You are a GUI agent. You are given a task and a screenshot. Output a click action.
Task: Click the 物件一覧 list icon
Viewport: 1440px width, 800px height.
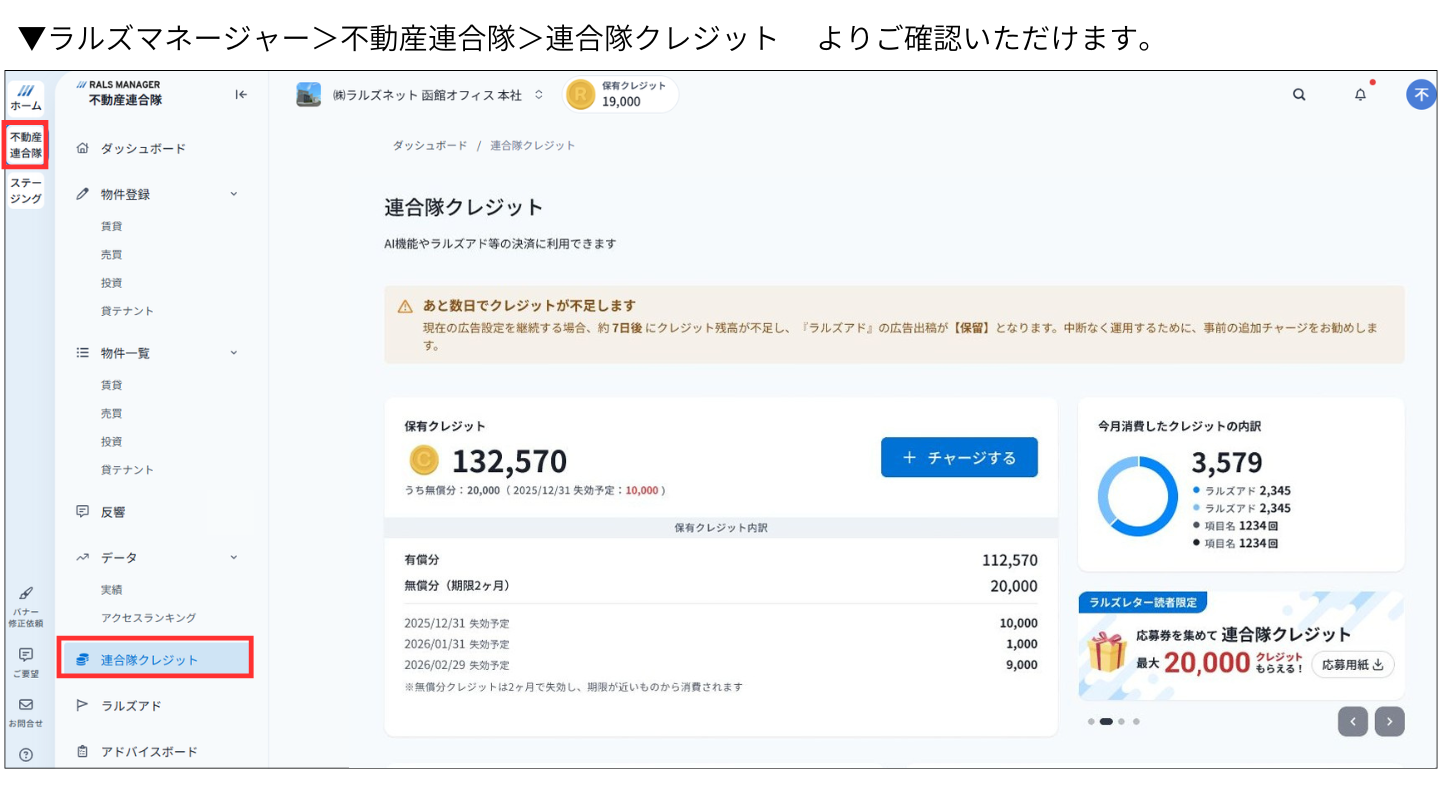82,352
